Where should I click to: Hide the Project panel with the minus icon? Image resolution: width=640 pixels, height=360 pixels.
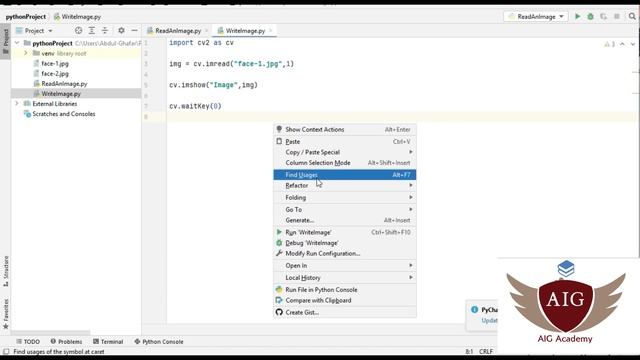134,31
